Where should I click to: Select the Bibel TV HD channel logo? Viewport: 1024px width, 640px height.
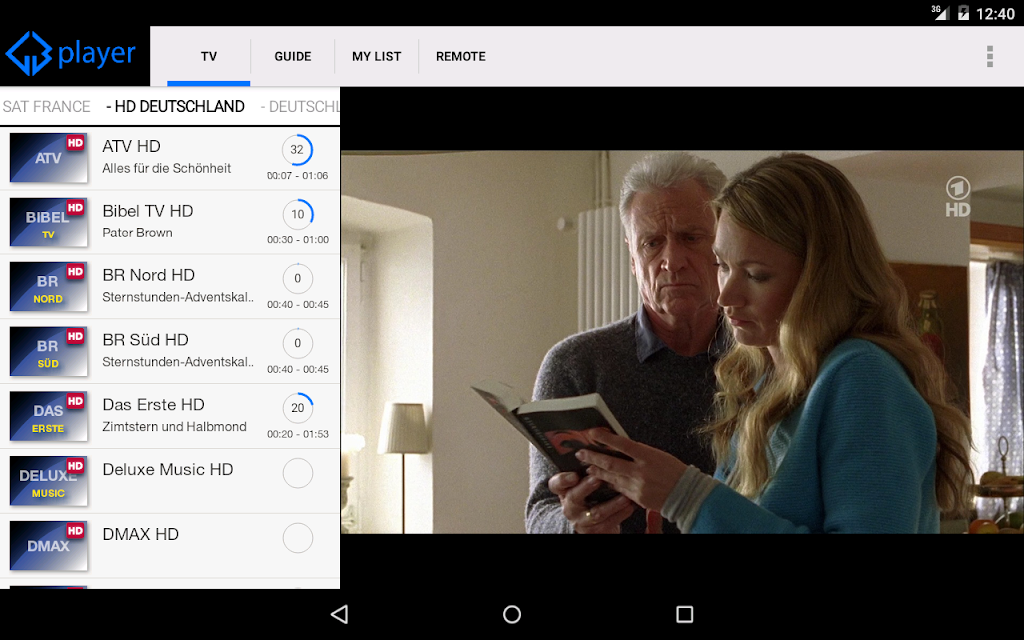click(48, 223)
